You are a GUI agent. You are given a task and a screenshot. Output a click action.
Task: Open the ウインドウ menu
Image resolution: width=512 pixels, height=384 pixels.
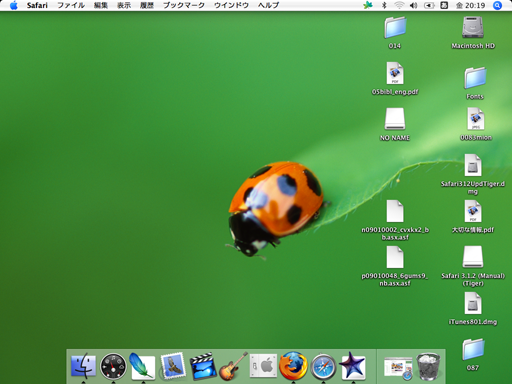point(231,5)
